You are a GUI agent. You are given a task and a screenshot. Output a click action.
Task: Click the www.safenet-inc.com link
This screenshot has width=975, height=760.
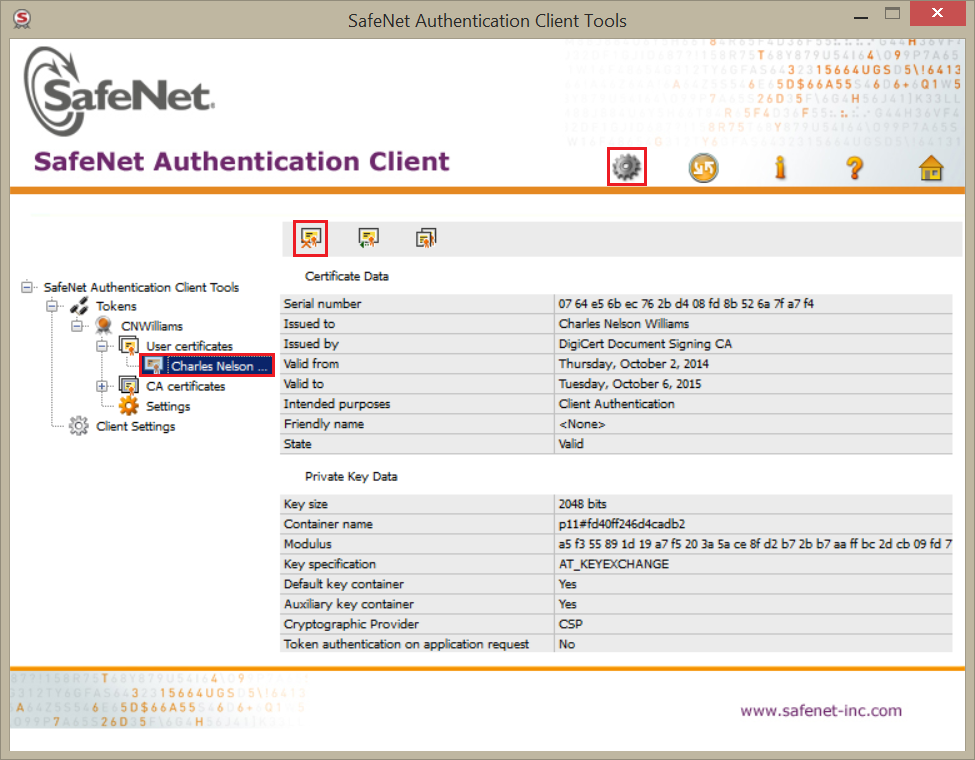pyautogui.click(x=820, y=711)
